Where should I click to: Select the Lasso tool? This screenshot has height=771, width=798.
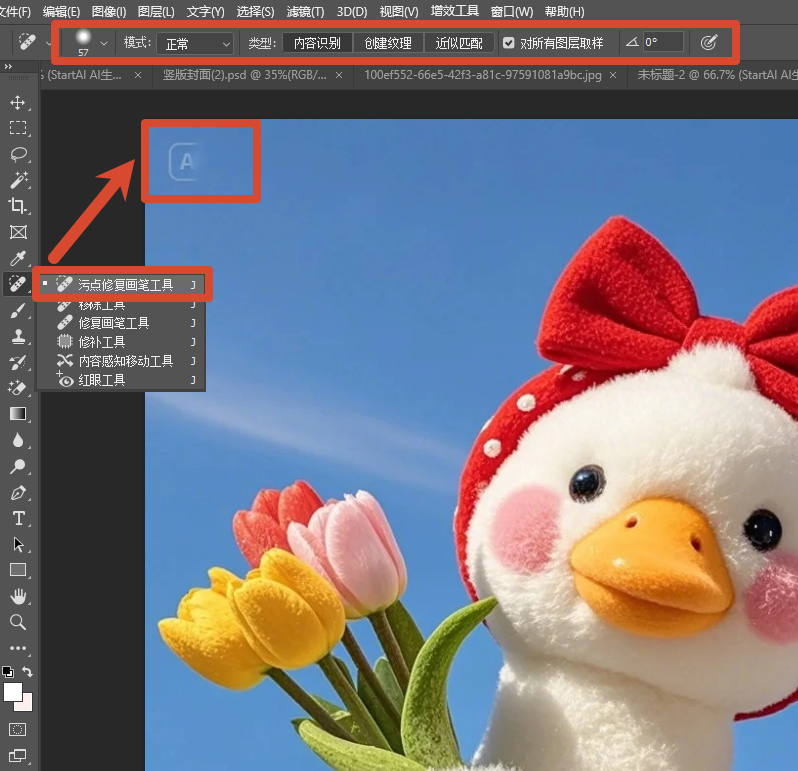[18, 154]
